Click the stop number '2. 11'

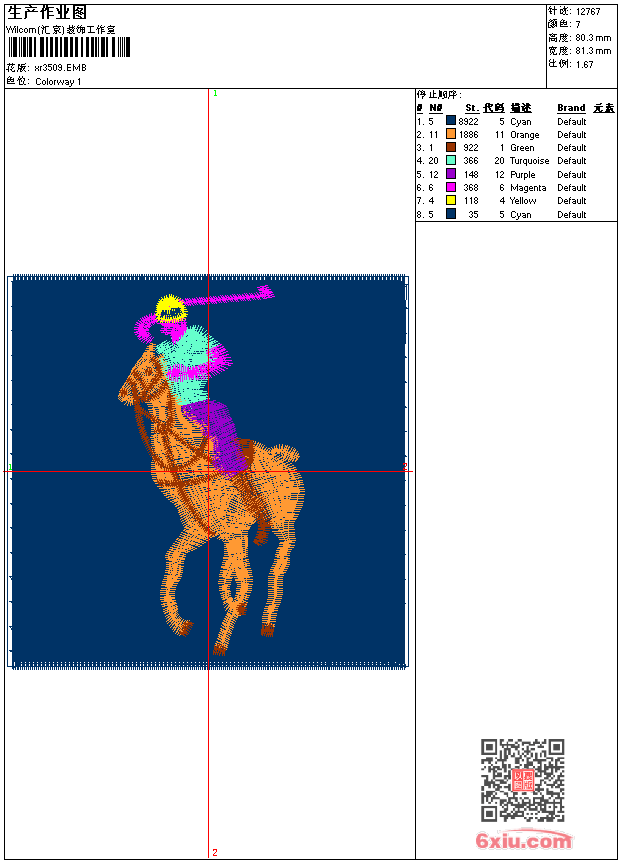(x=427, y=135)
